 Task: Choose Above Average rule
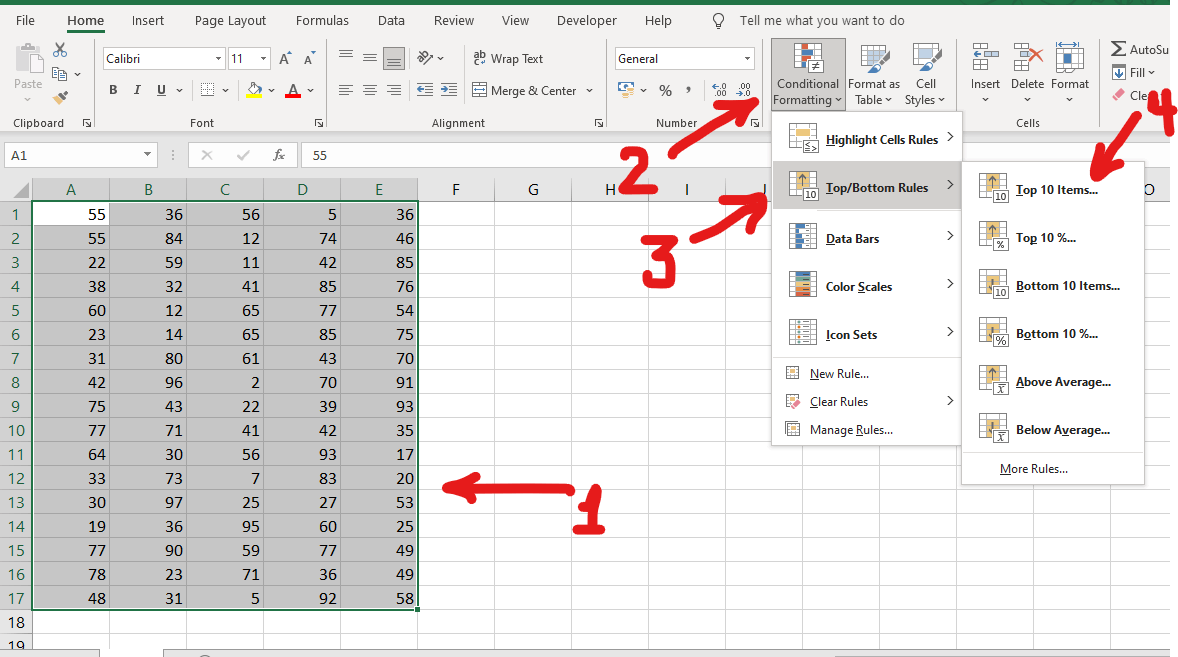[1053, 381]
